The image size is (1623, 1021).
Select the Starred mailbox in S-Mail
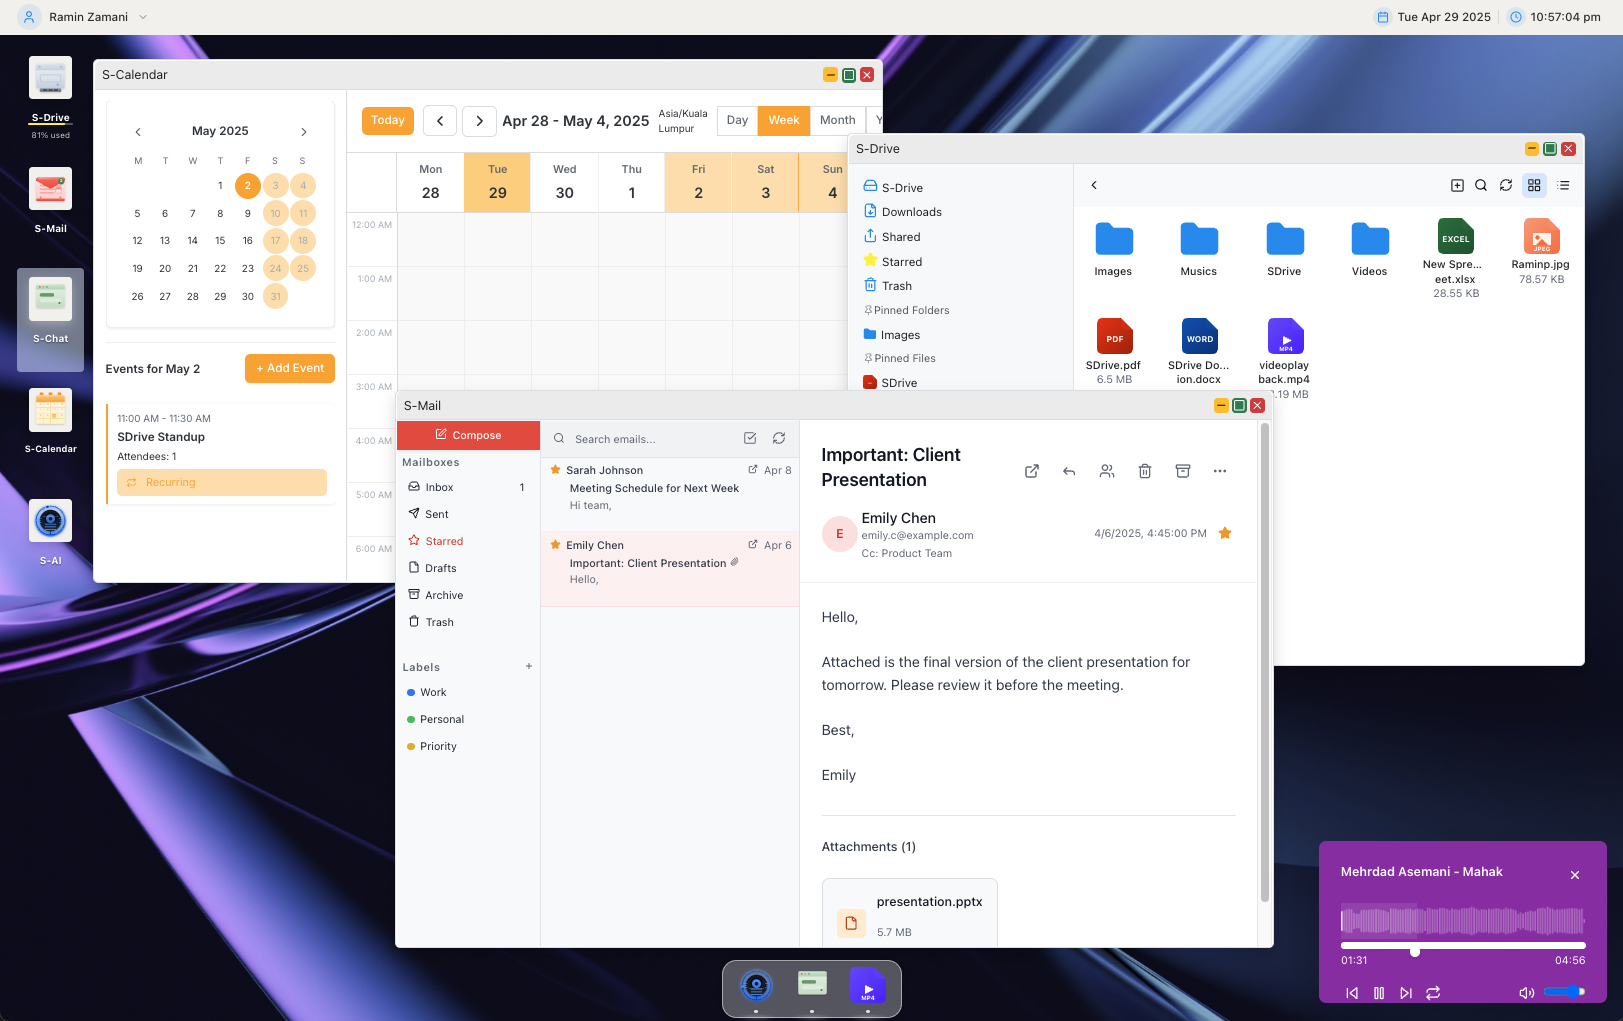[x=442, y=541]
